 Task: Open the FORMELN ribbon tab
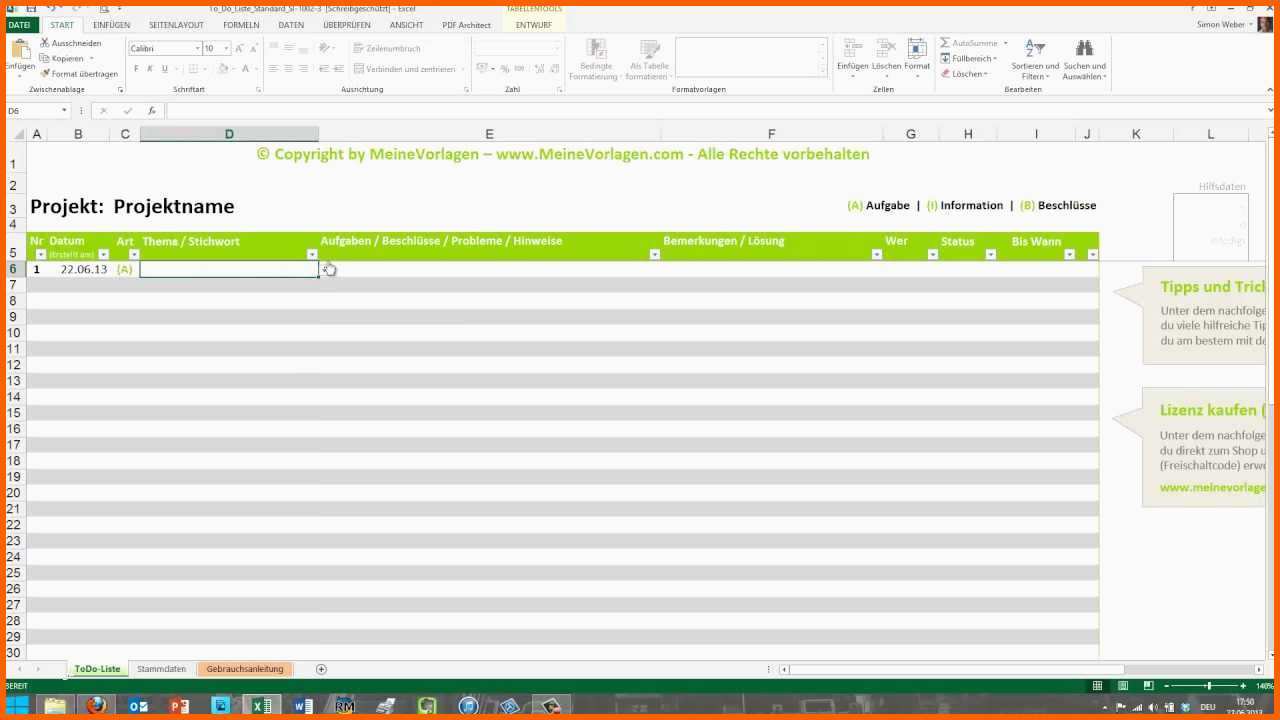click(x=241, y=25)
